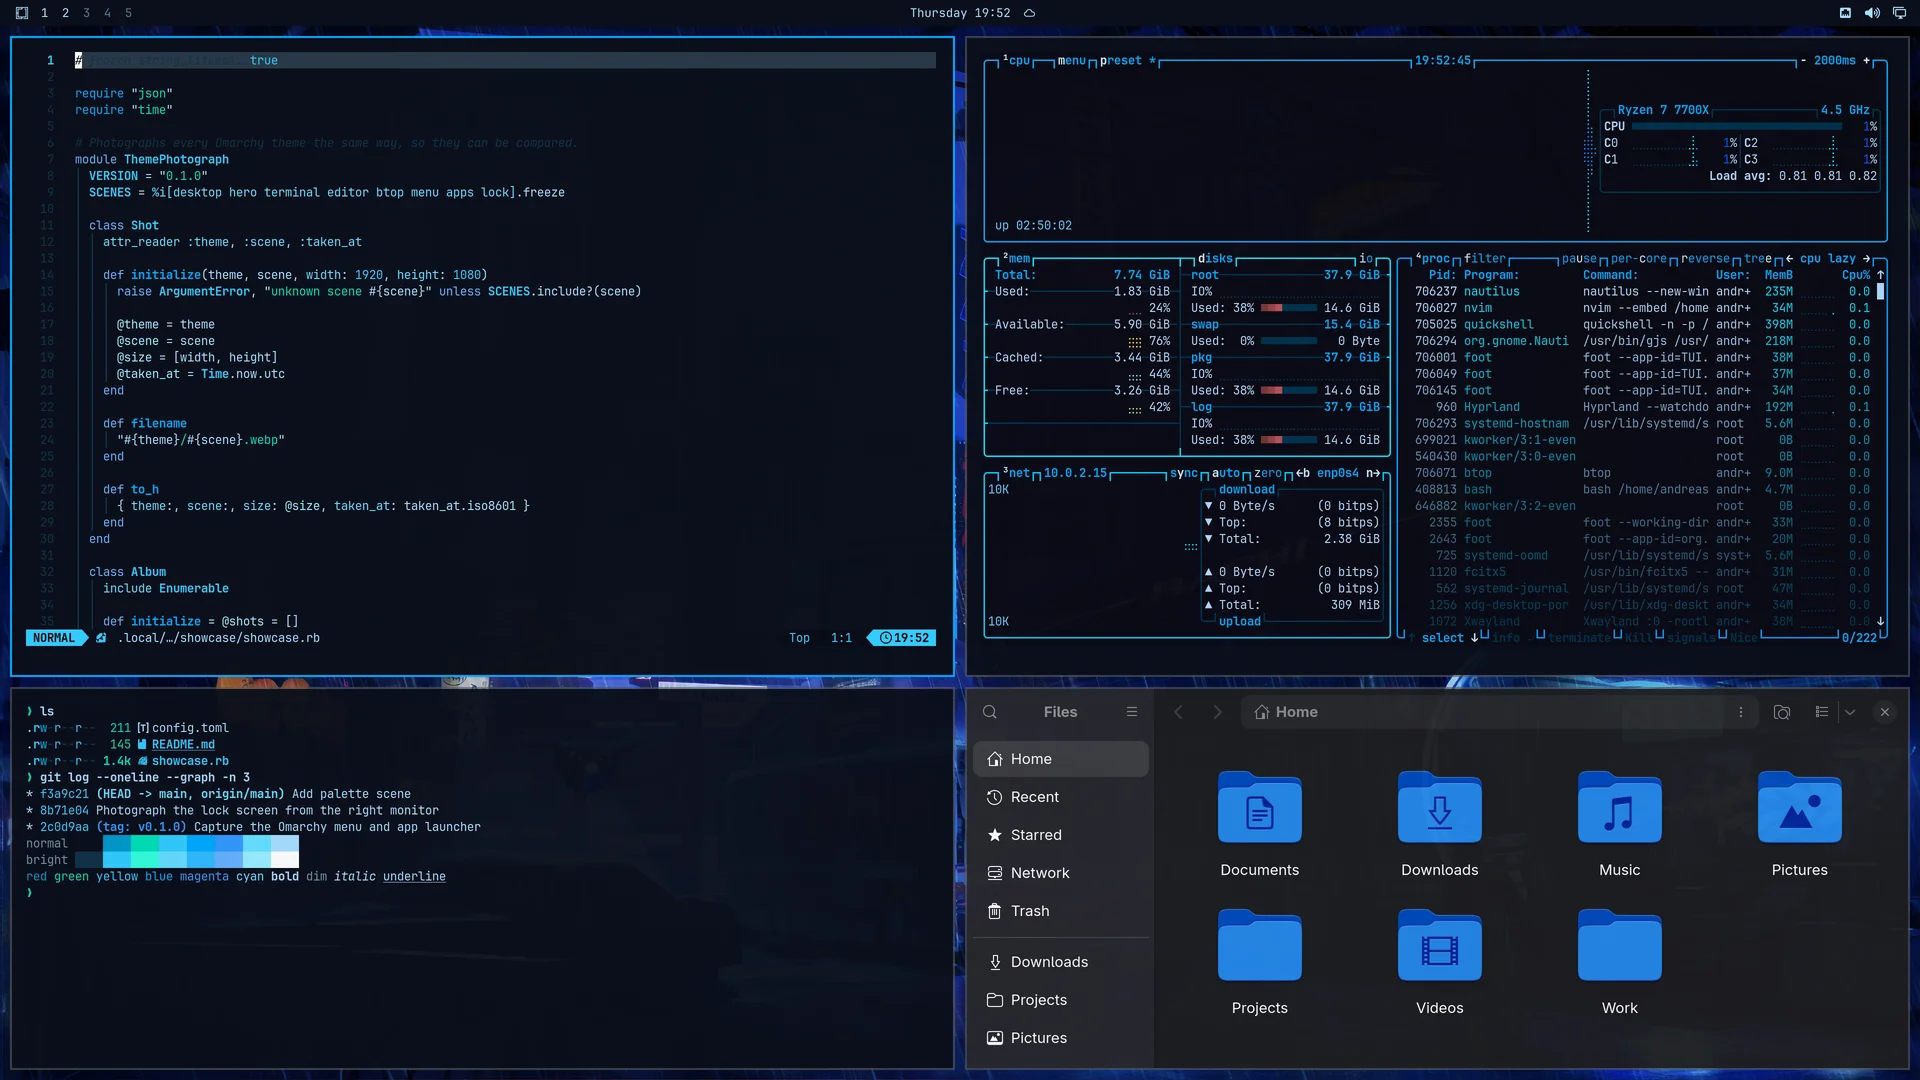Image resolution: width=1920 pixels, height=1080 pixels.
Task: Toggle btop net sync option
Action: (1183, 474)
